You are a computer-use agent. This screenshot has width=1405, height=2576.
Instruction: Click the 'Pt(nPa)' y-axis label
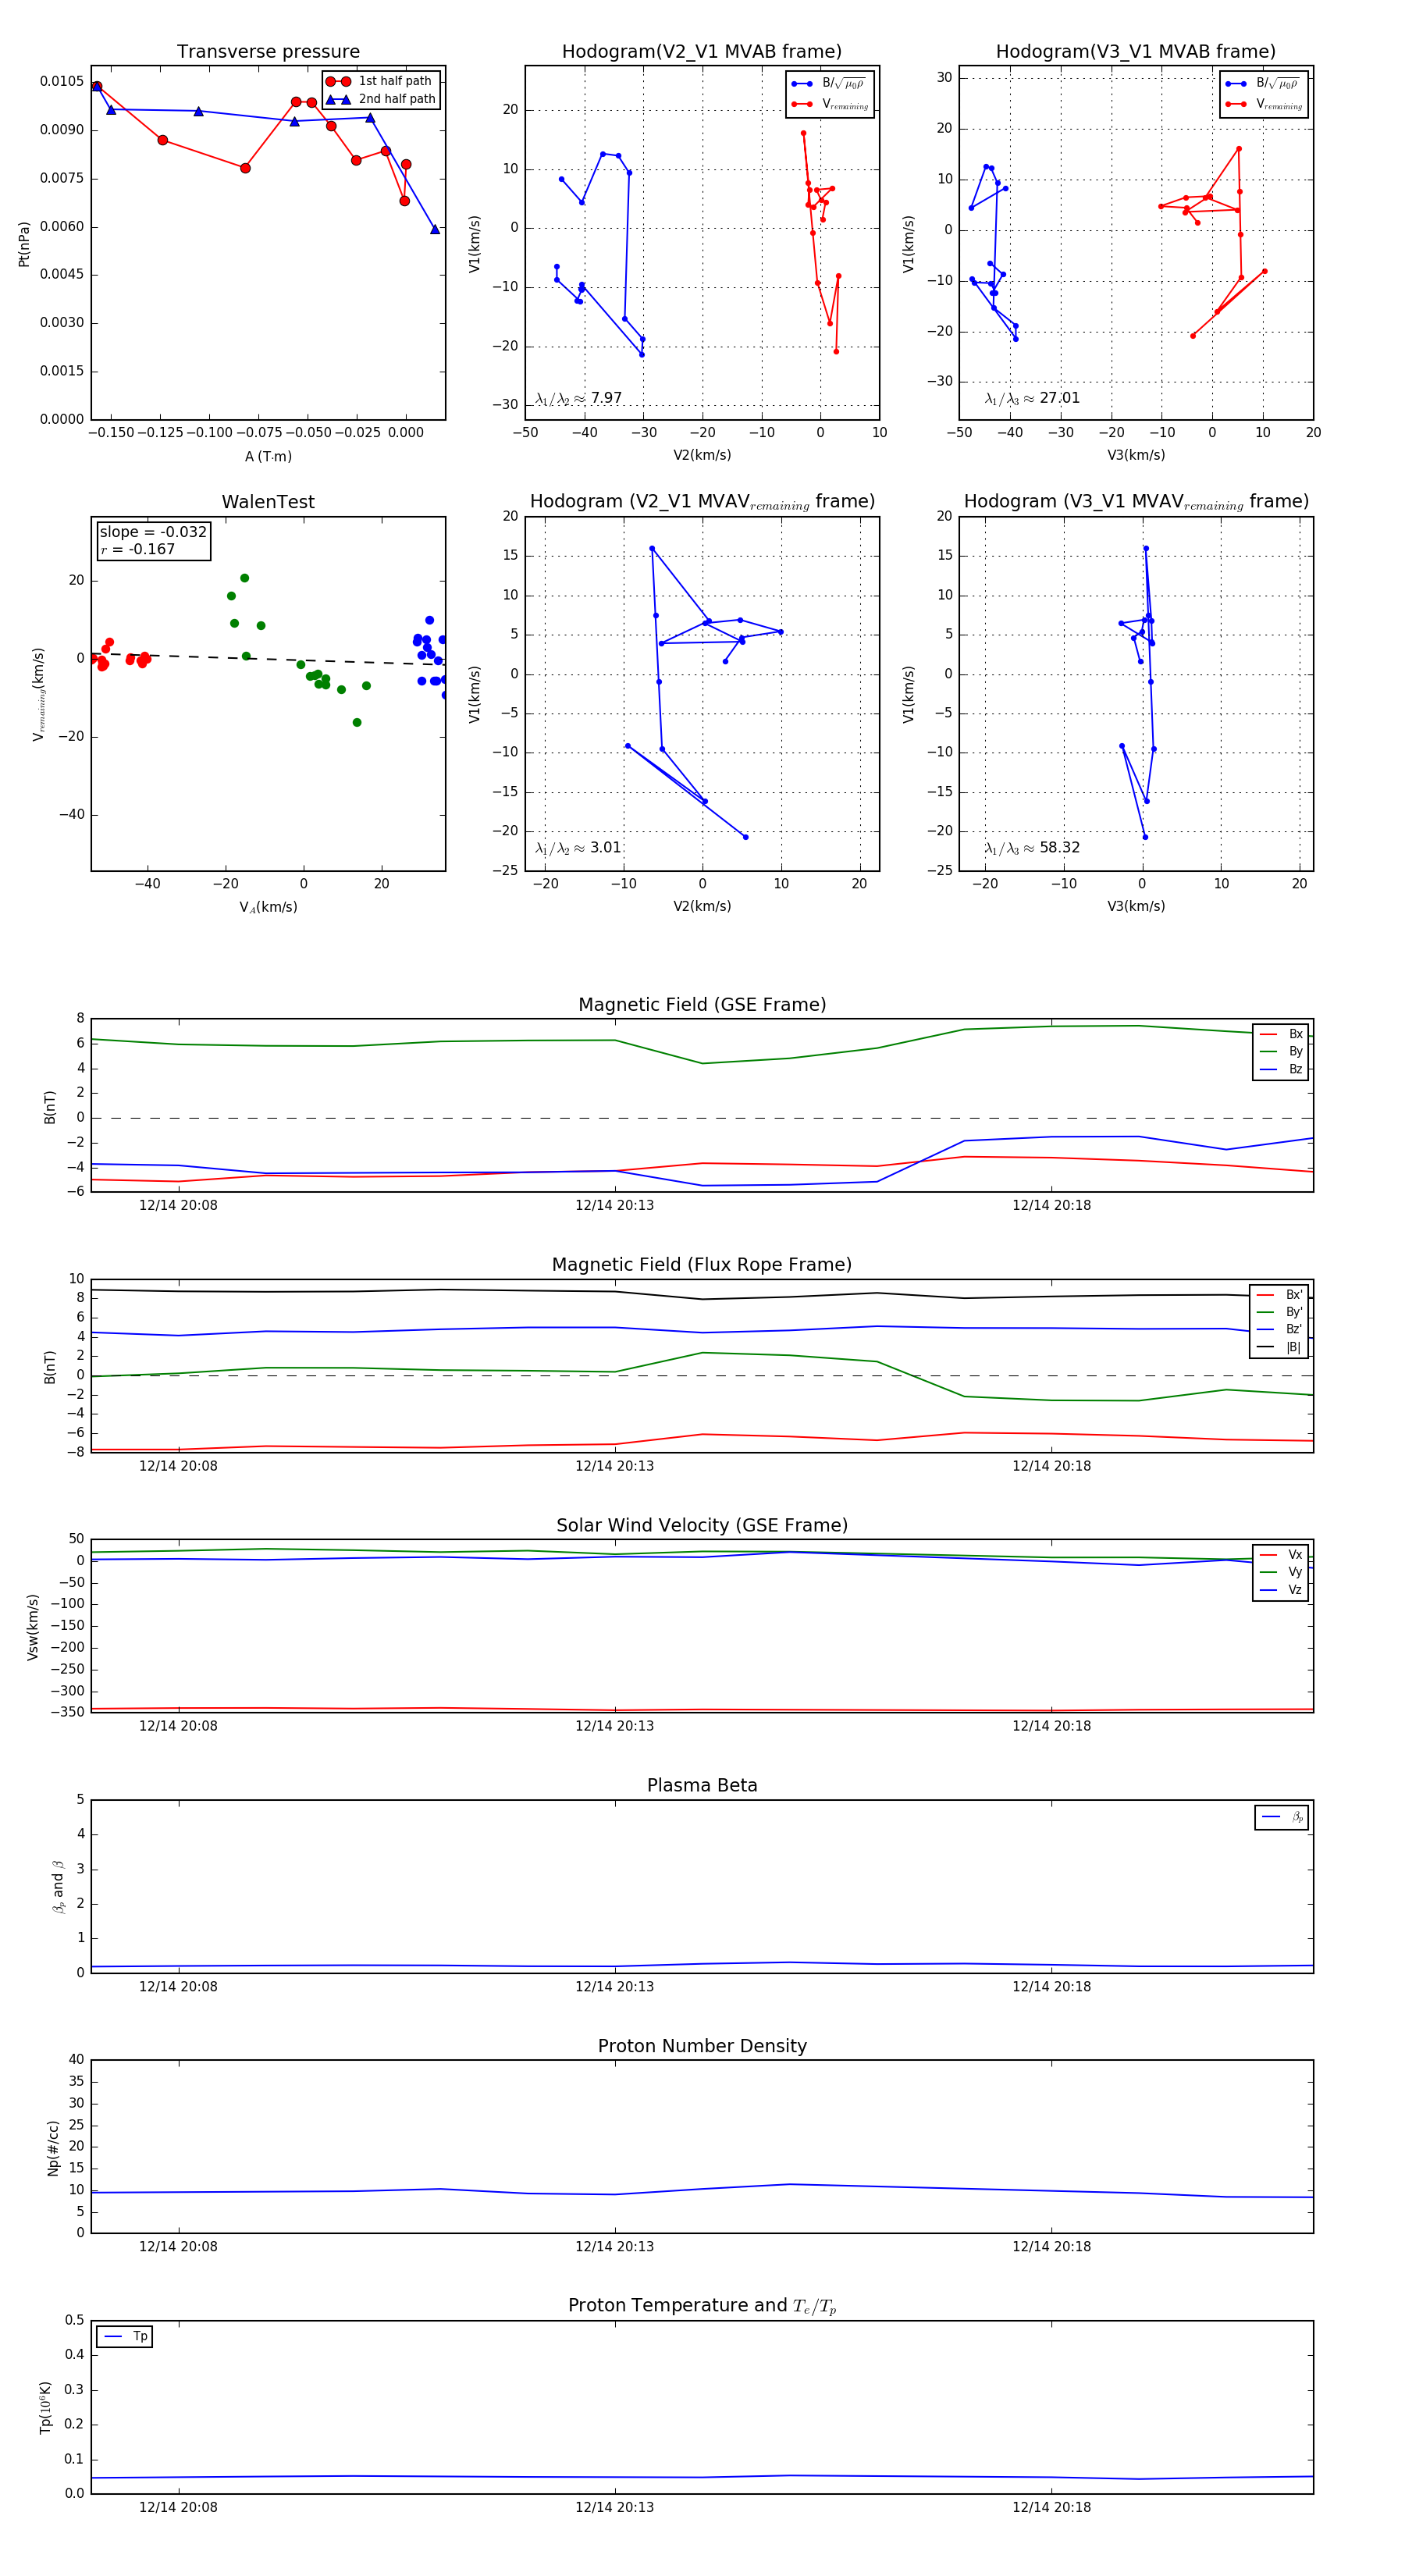24,244
